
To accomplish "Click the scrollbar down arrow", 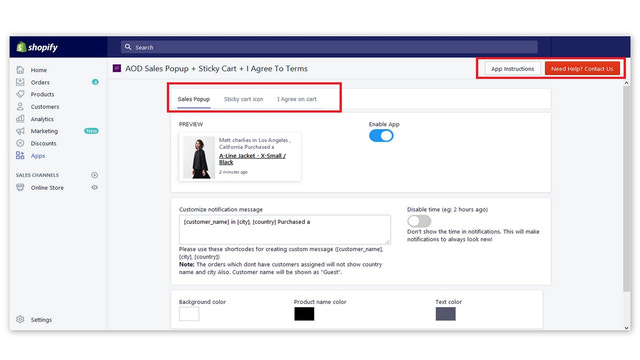I will 627,327.
